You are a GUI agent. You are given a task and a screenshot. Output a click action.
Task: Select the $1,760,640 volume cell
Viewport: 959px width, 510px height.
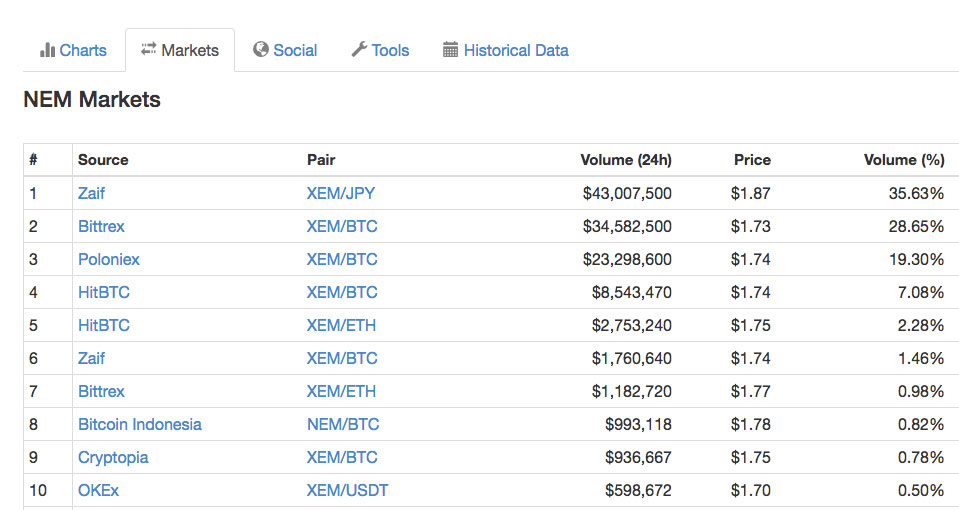tap(631, 358)
